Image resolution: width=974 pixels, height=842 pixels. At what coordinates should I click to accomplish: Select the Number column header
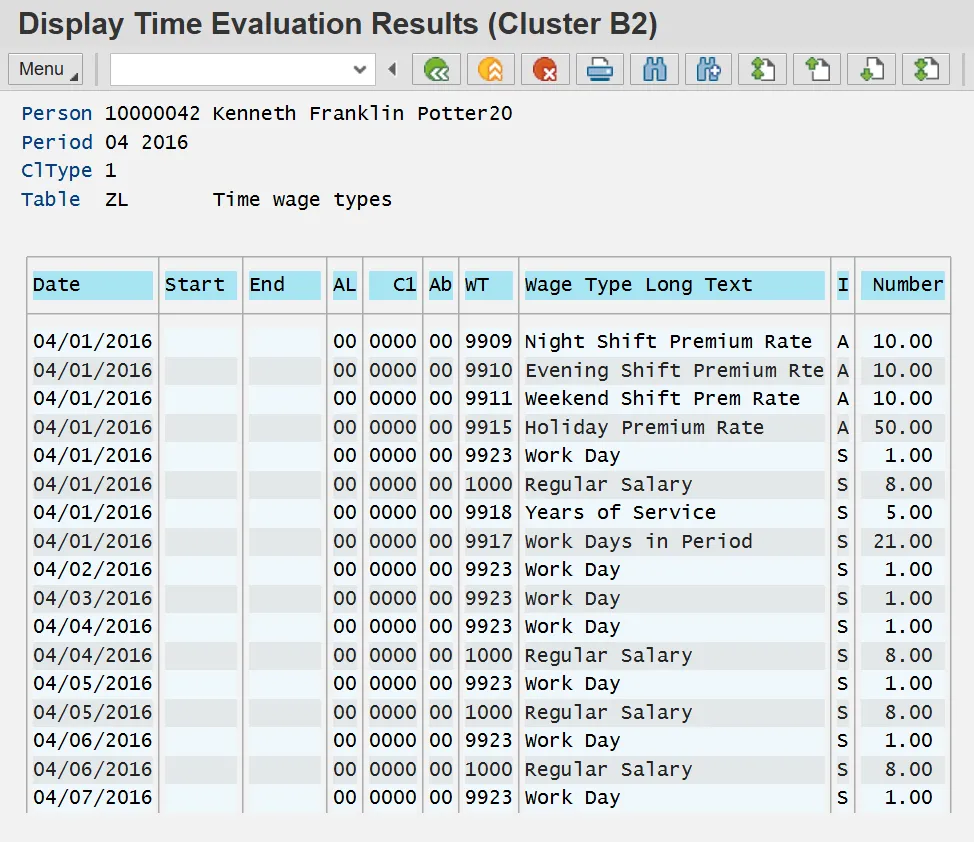(903, 285)
